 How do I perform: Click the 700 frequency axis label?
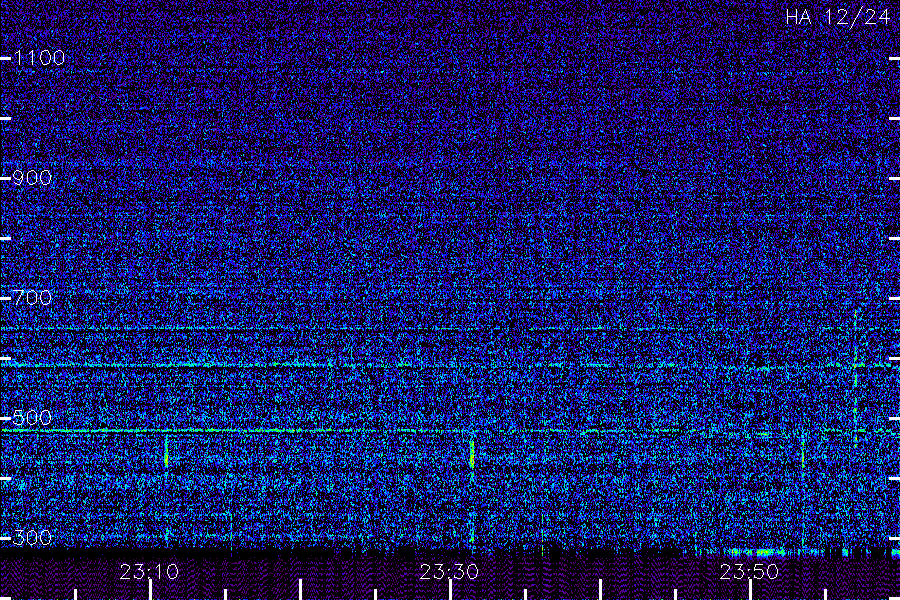point(32,298)
